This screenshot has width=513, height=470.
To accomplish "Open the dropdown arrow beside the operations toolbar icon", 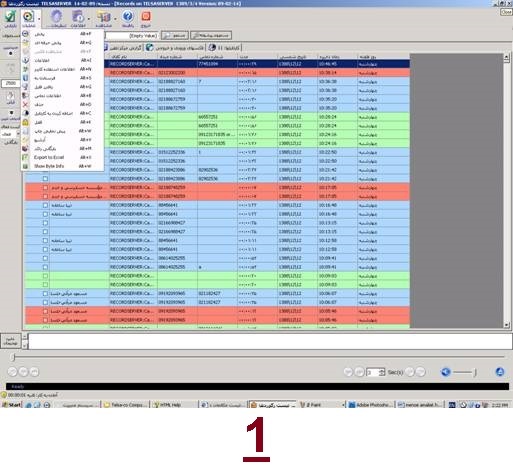I will [39, 18].
